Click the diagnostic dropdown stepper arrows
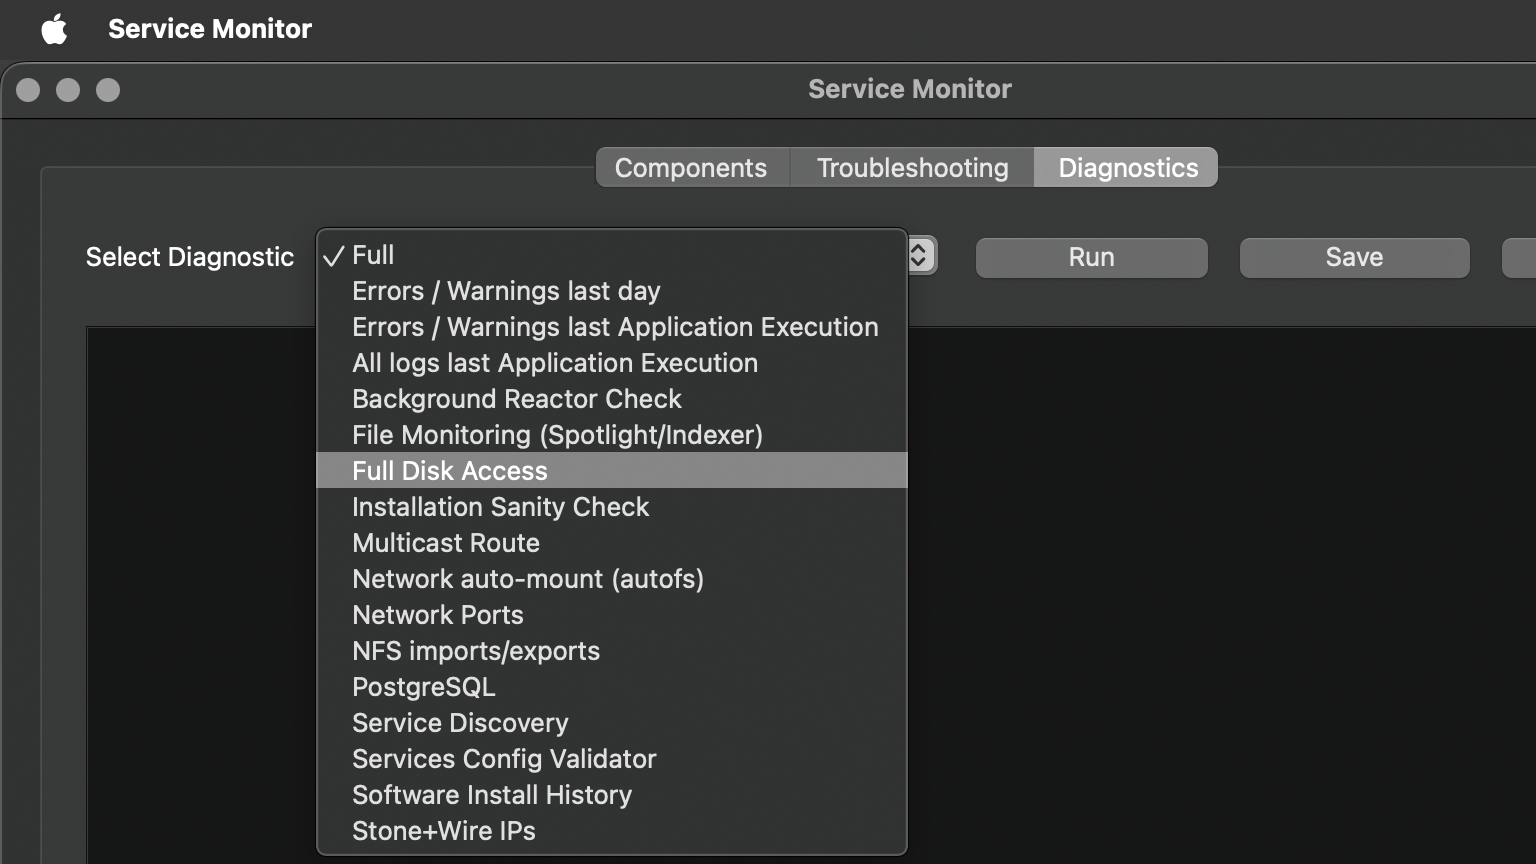Image resolution: width=1536 pixels, height=864 pixels. coord(920,256)
